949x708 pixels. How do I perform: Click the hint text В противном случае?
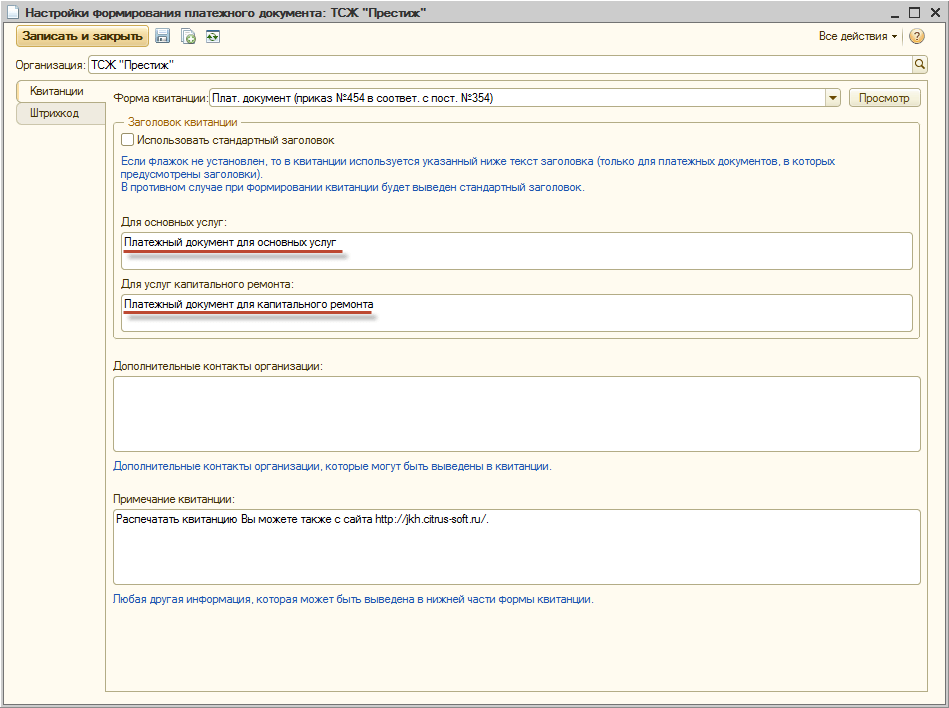[x=352, y=187]
